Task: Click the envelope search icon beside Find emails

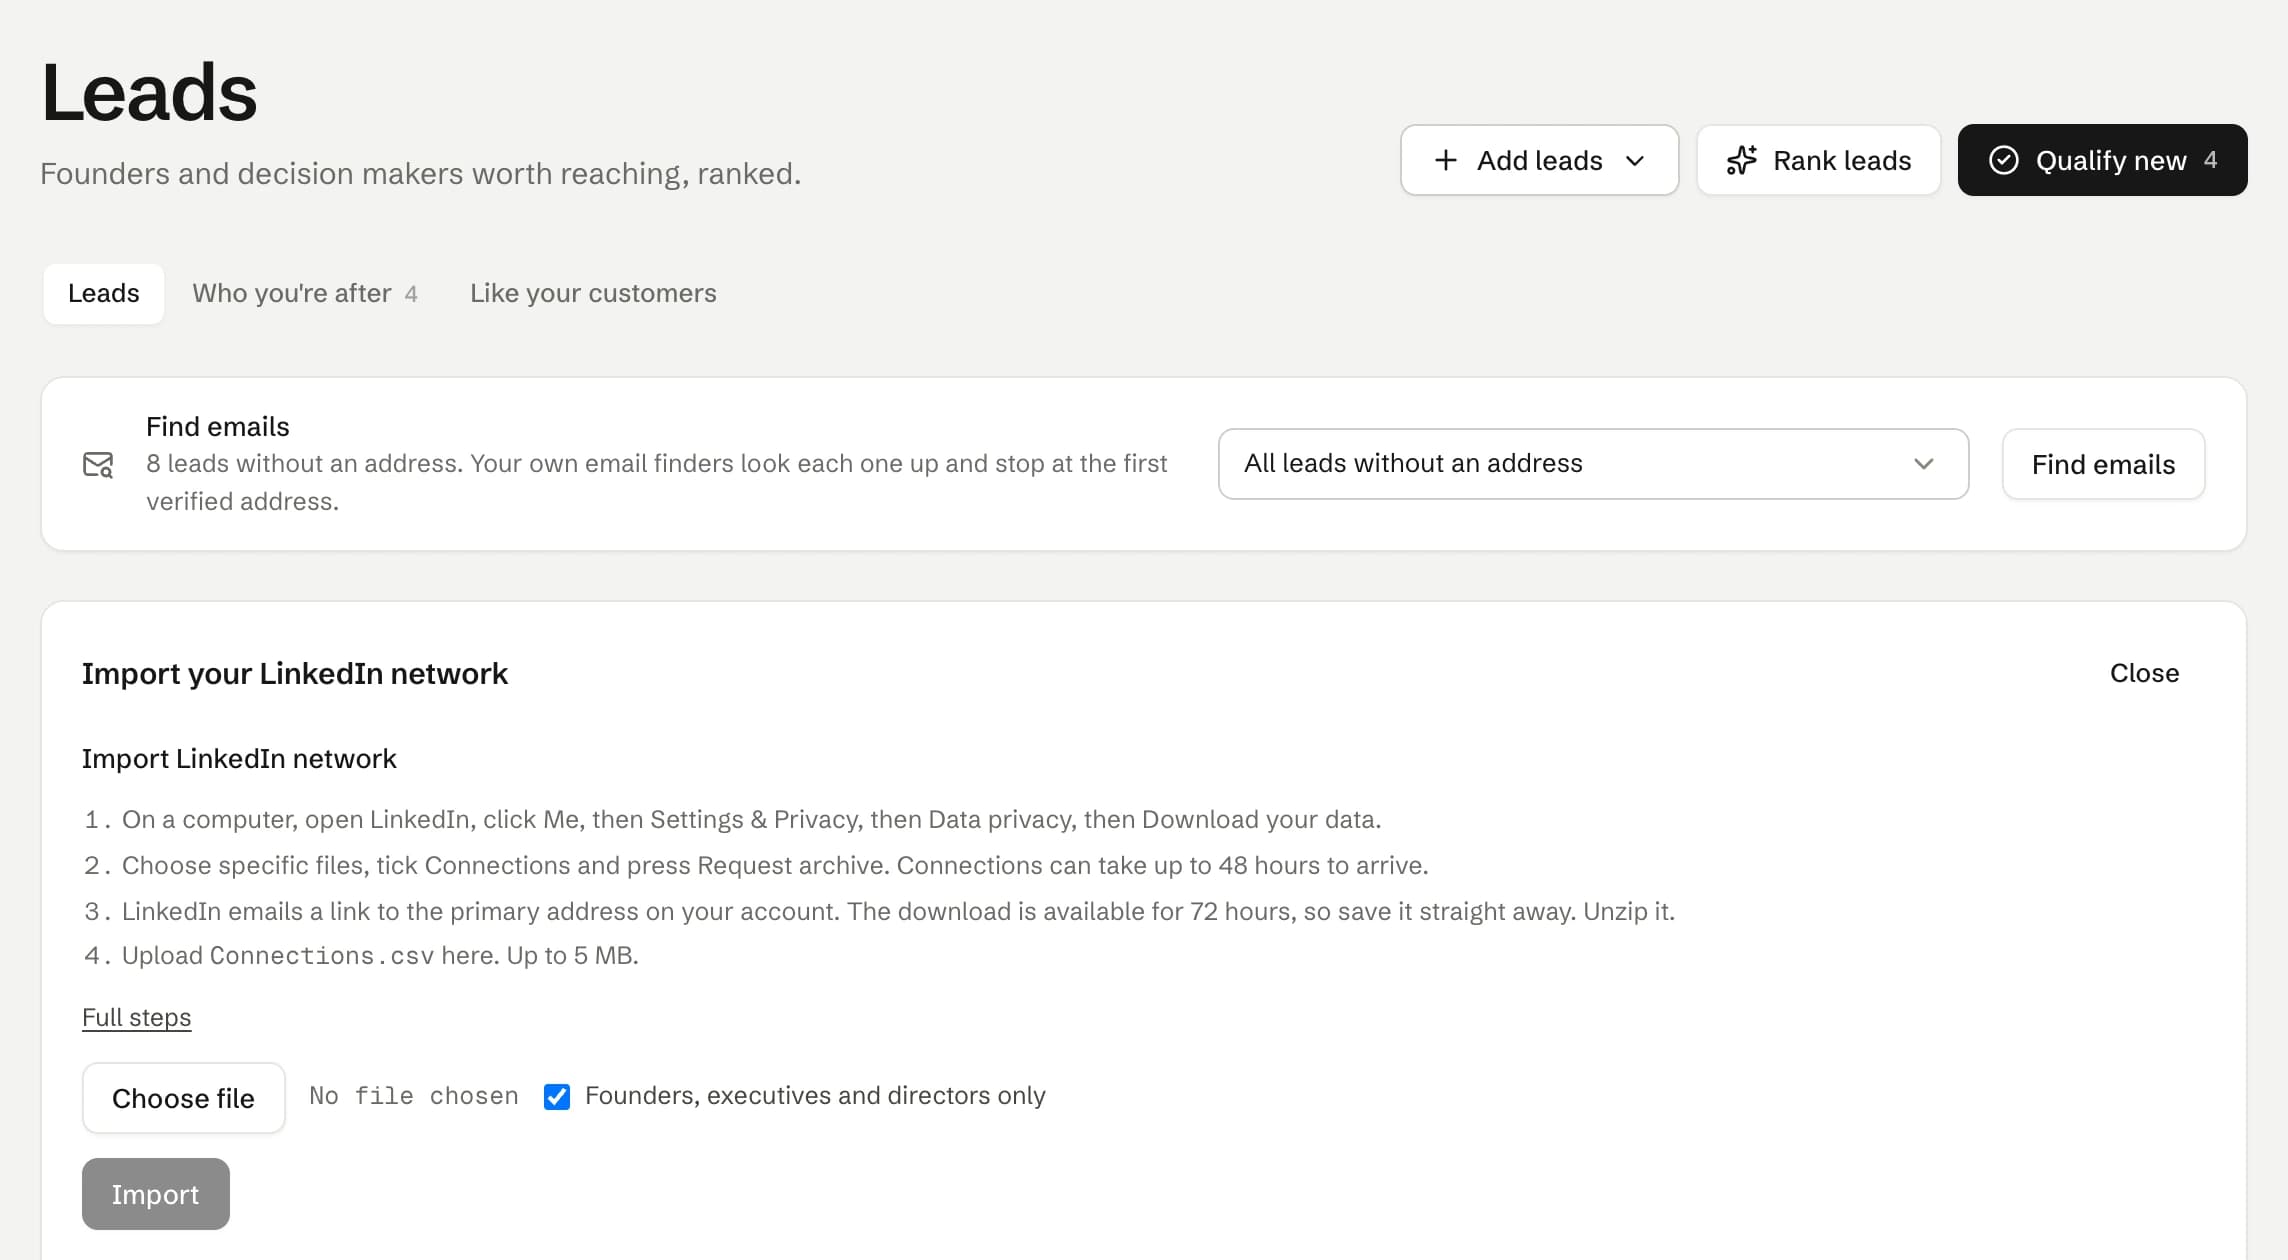Action: pos(98,464)
